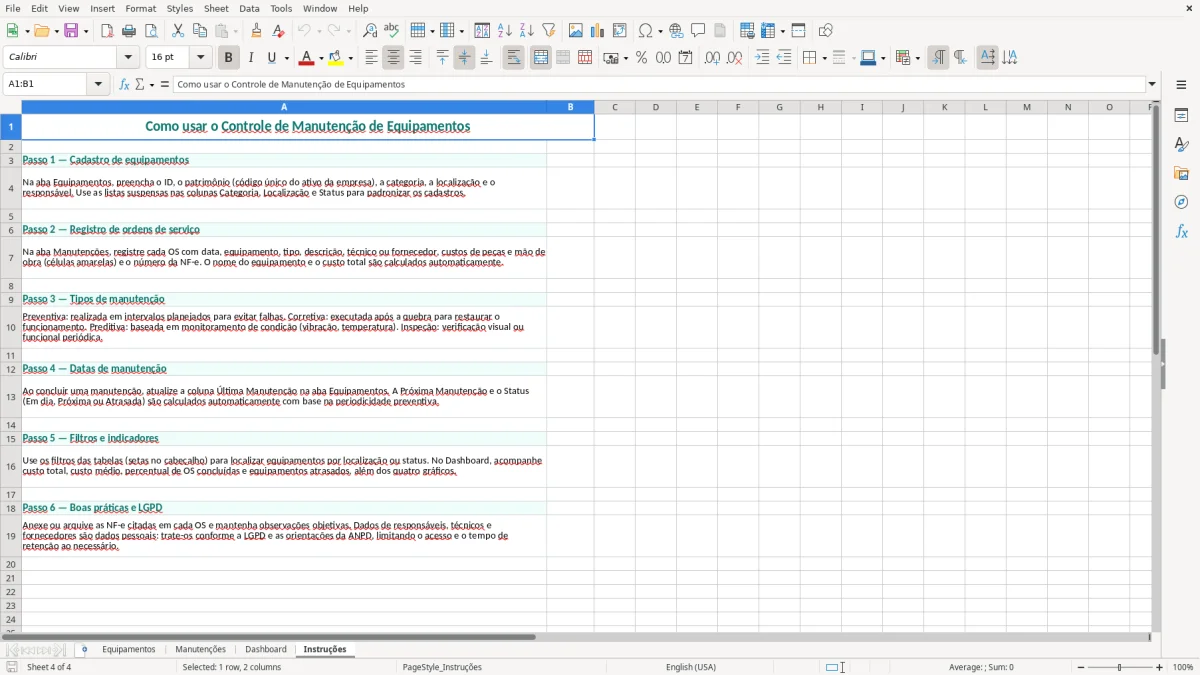This screenshot has width=1200, height=675.
Task: Increase the cell indent
Action: (762, 58)
